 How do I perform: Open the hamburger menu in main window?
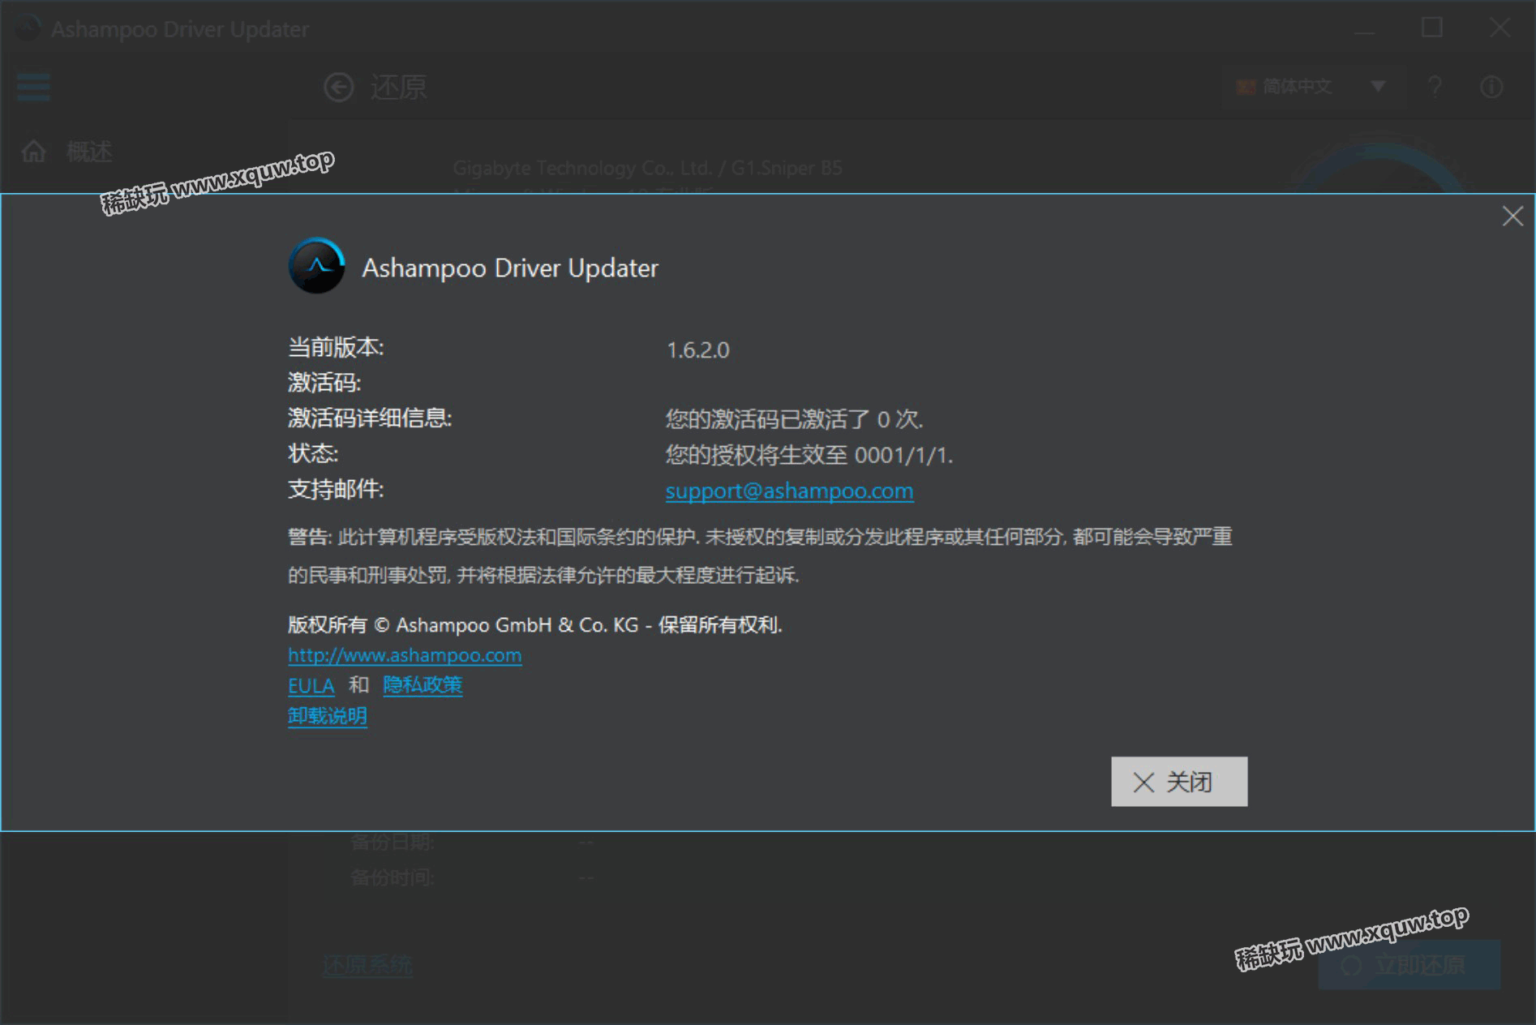pyautogui.click(x=34, y=87)
